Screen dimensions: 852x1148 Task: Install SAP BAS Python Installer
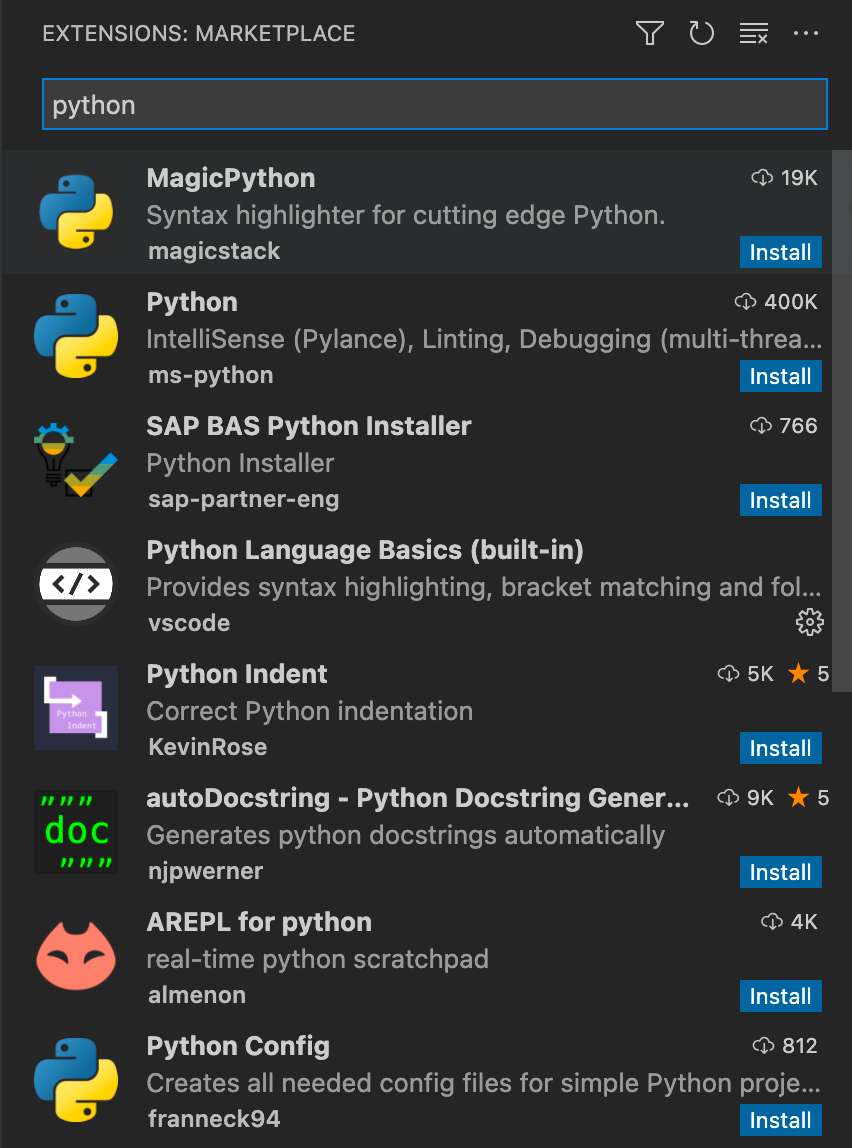(780, 500)
